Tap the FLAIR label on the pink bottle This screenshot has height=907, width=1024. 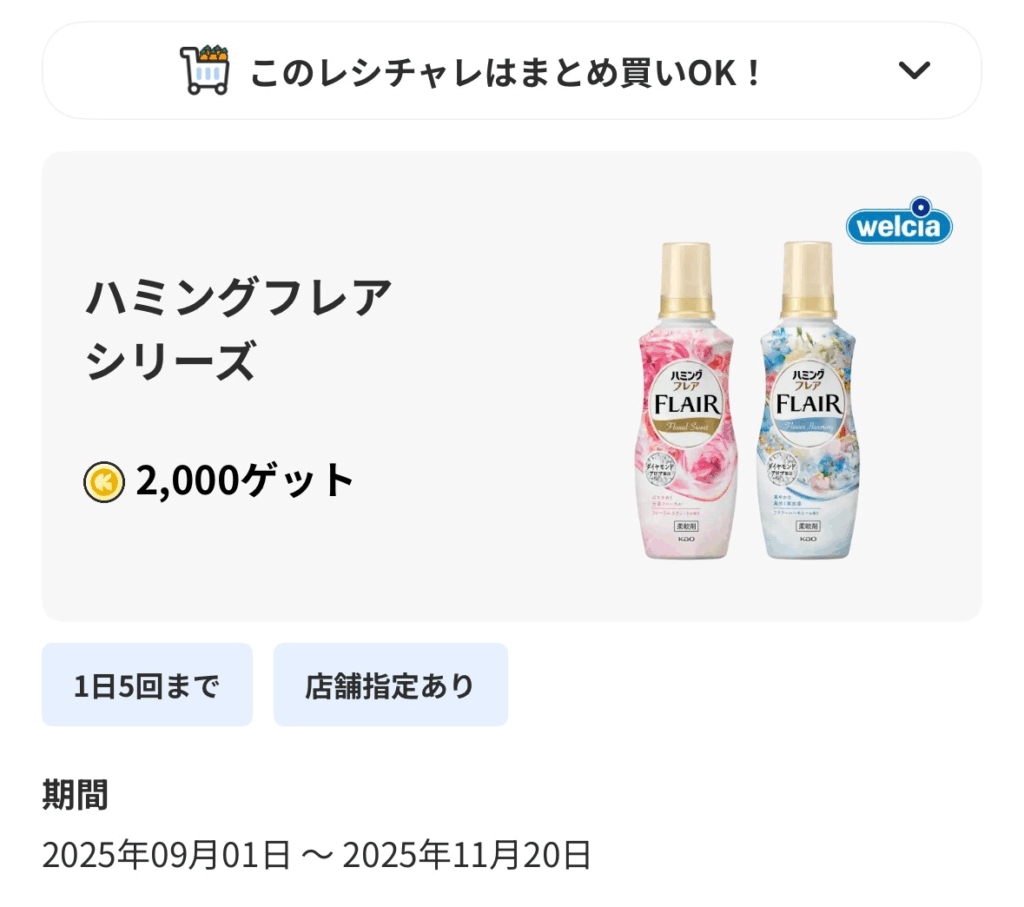click(x=687, y=404)
